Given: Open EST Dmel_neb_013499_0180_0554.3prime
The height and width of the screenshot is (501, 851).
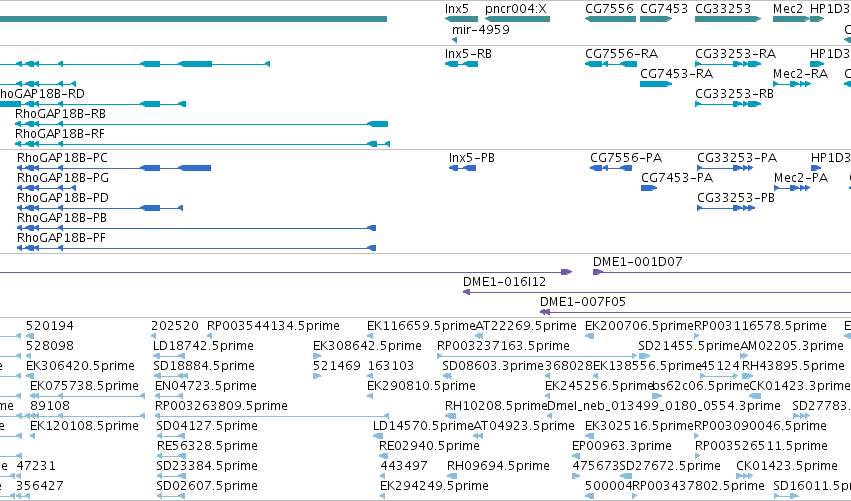Looking at the screenshot, I should pos(664,407).
